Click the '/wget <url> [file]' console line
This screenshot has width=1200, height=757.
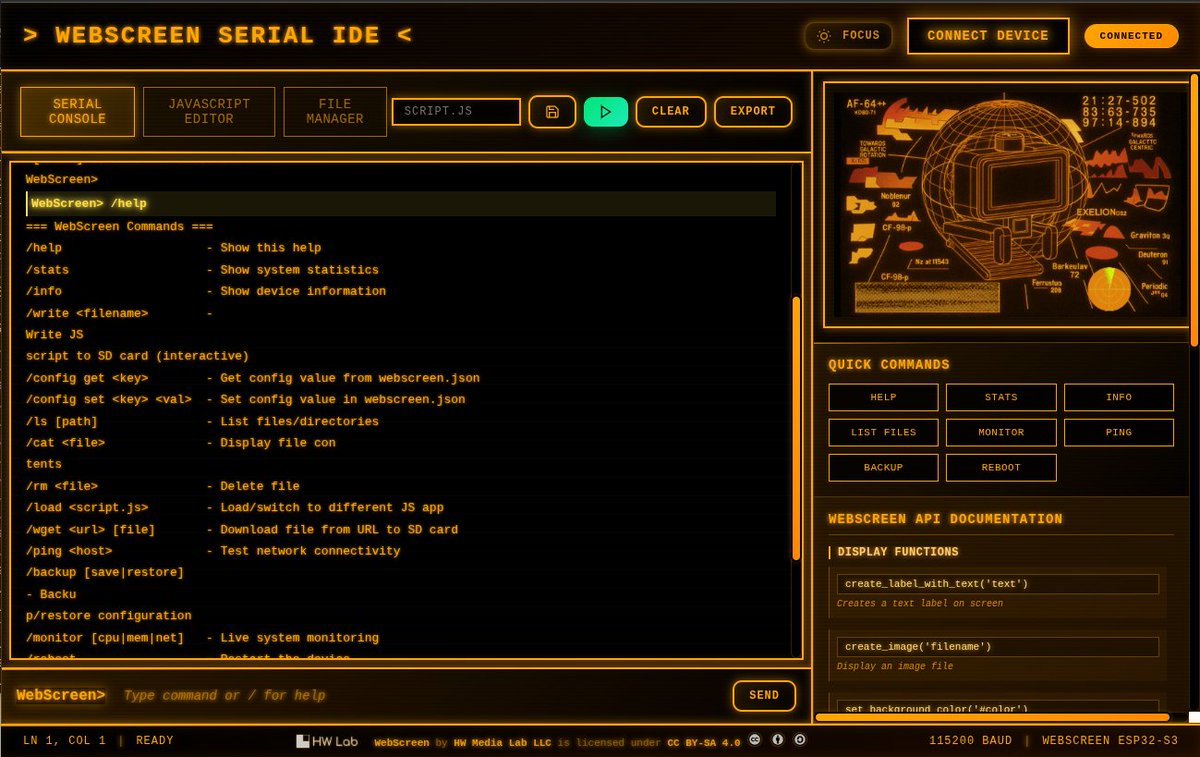(242, 529)
